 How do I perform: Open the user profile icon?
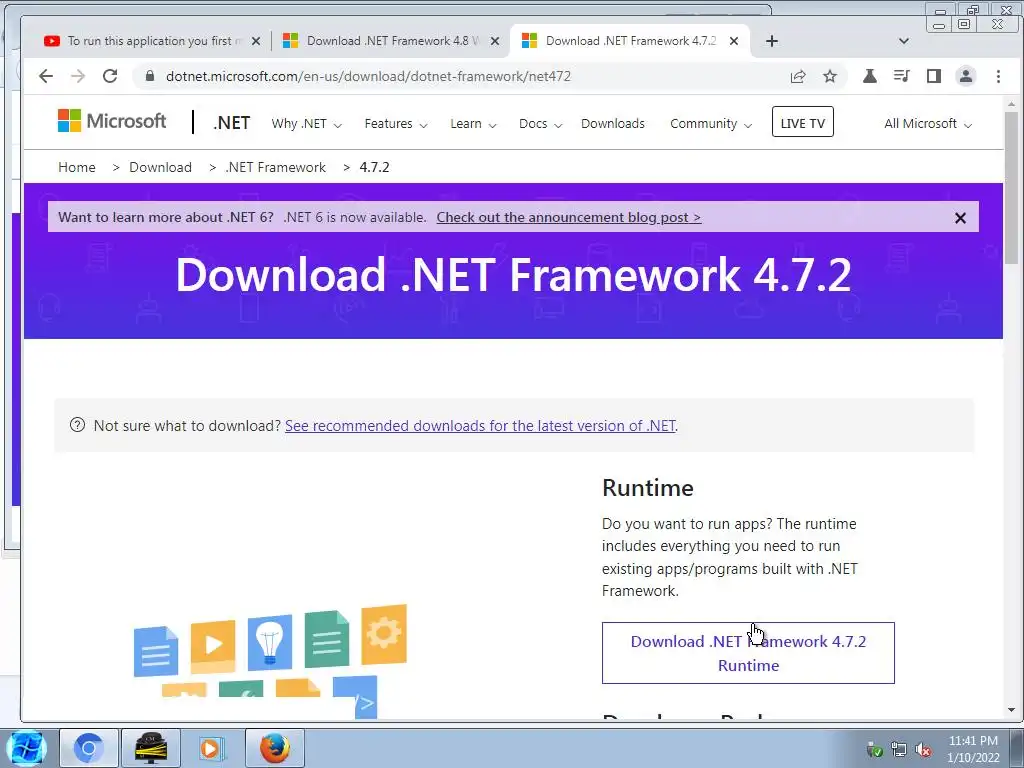point(966,76)
